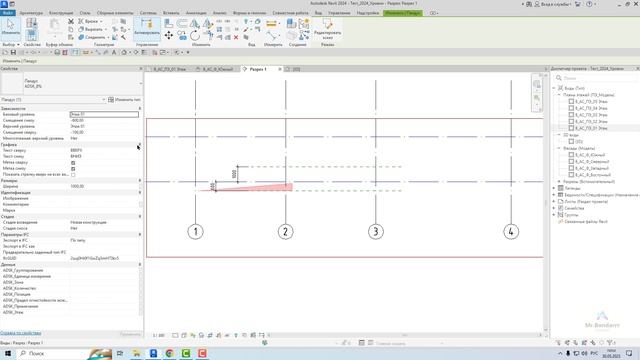Click the selection filter status bar icon
Image resolution: width=640 pixels, height=360 pixels.
click(611, 343)
